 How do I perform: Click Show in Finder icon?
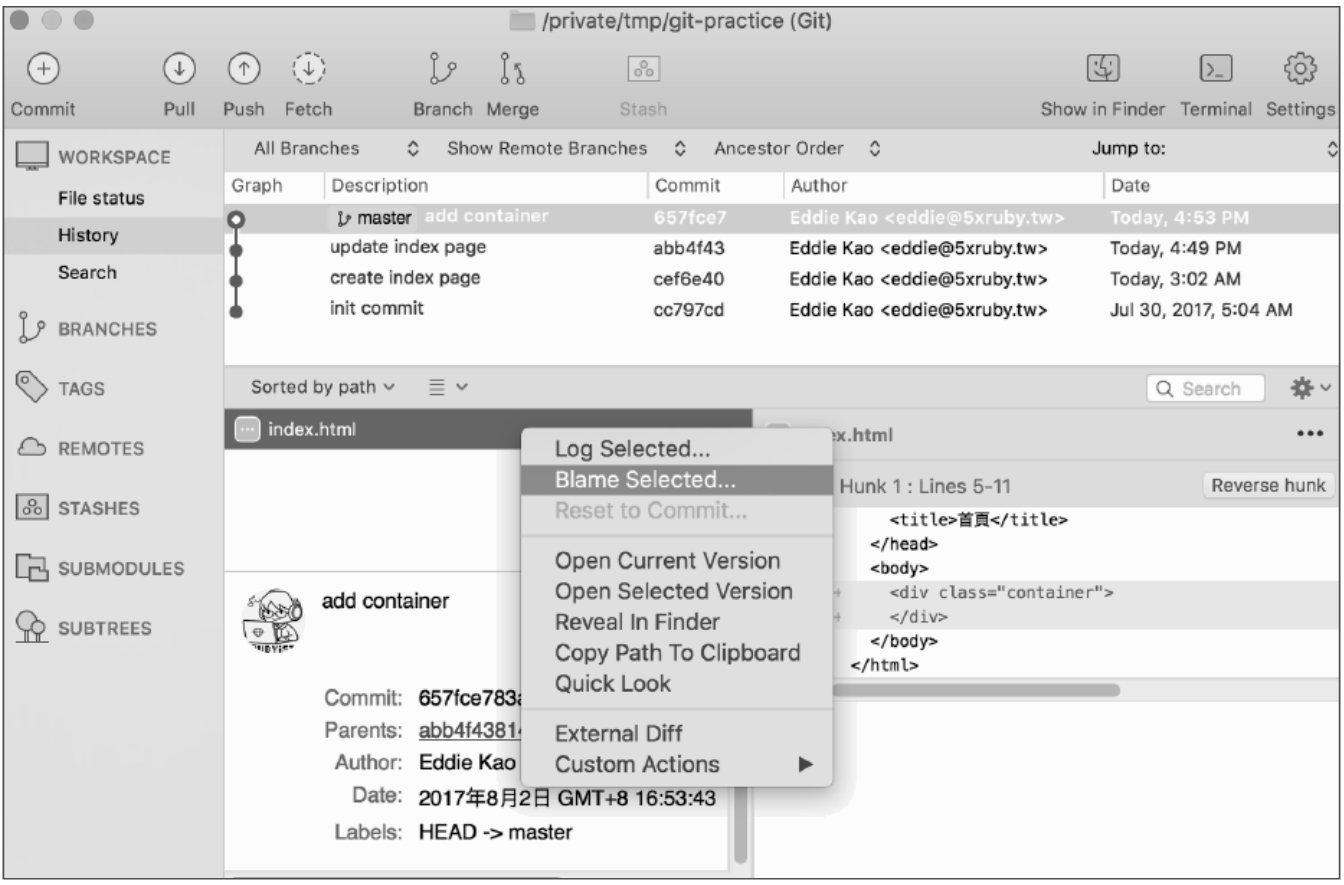point(1102,70)
